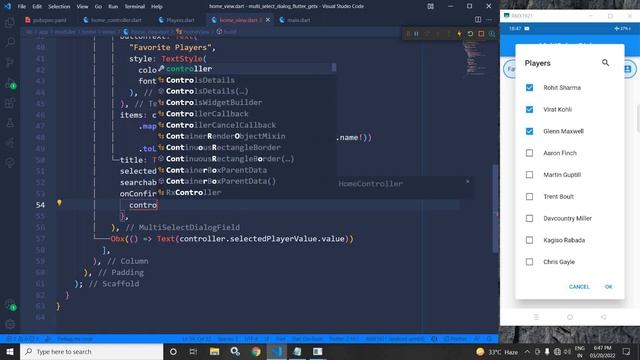Choose 'RxController' suggestion
The image size is (640, 360).
click(x=247, y=192)
